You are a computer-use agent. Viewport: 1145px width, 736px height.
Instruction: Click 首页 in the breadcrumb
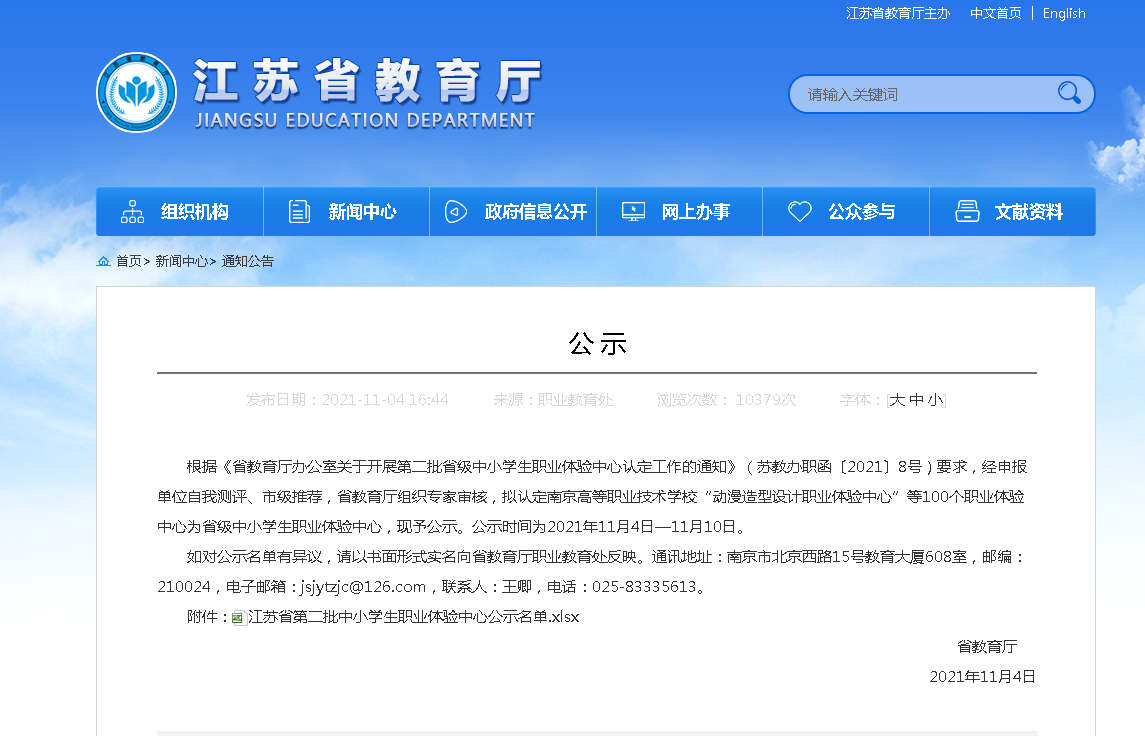pyautogui.click(x=129, y=261)
